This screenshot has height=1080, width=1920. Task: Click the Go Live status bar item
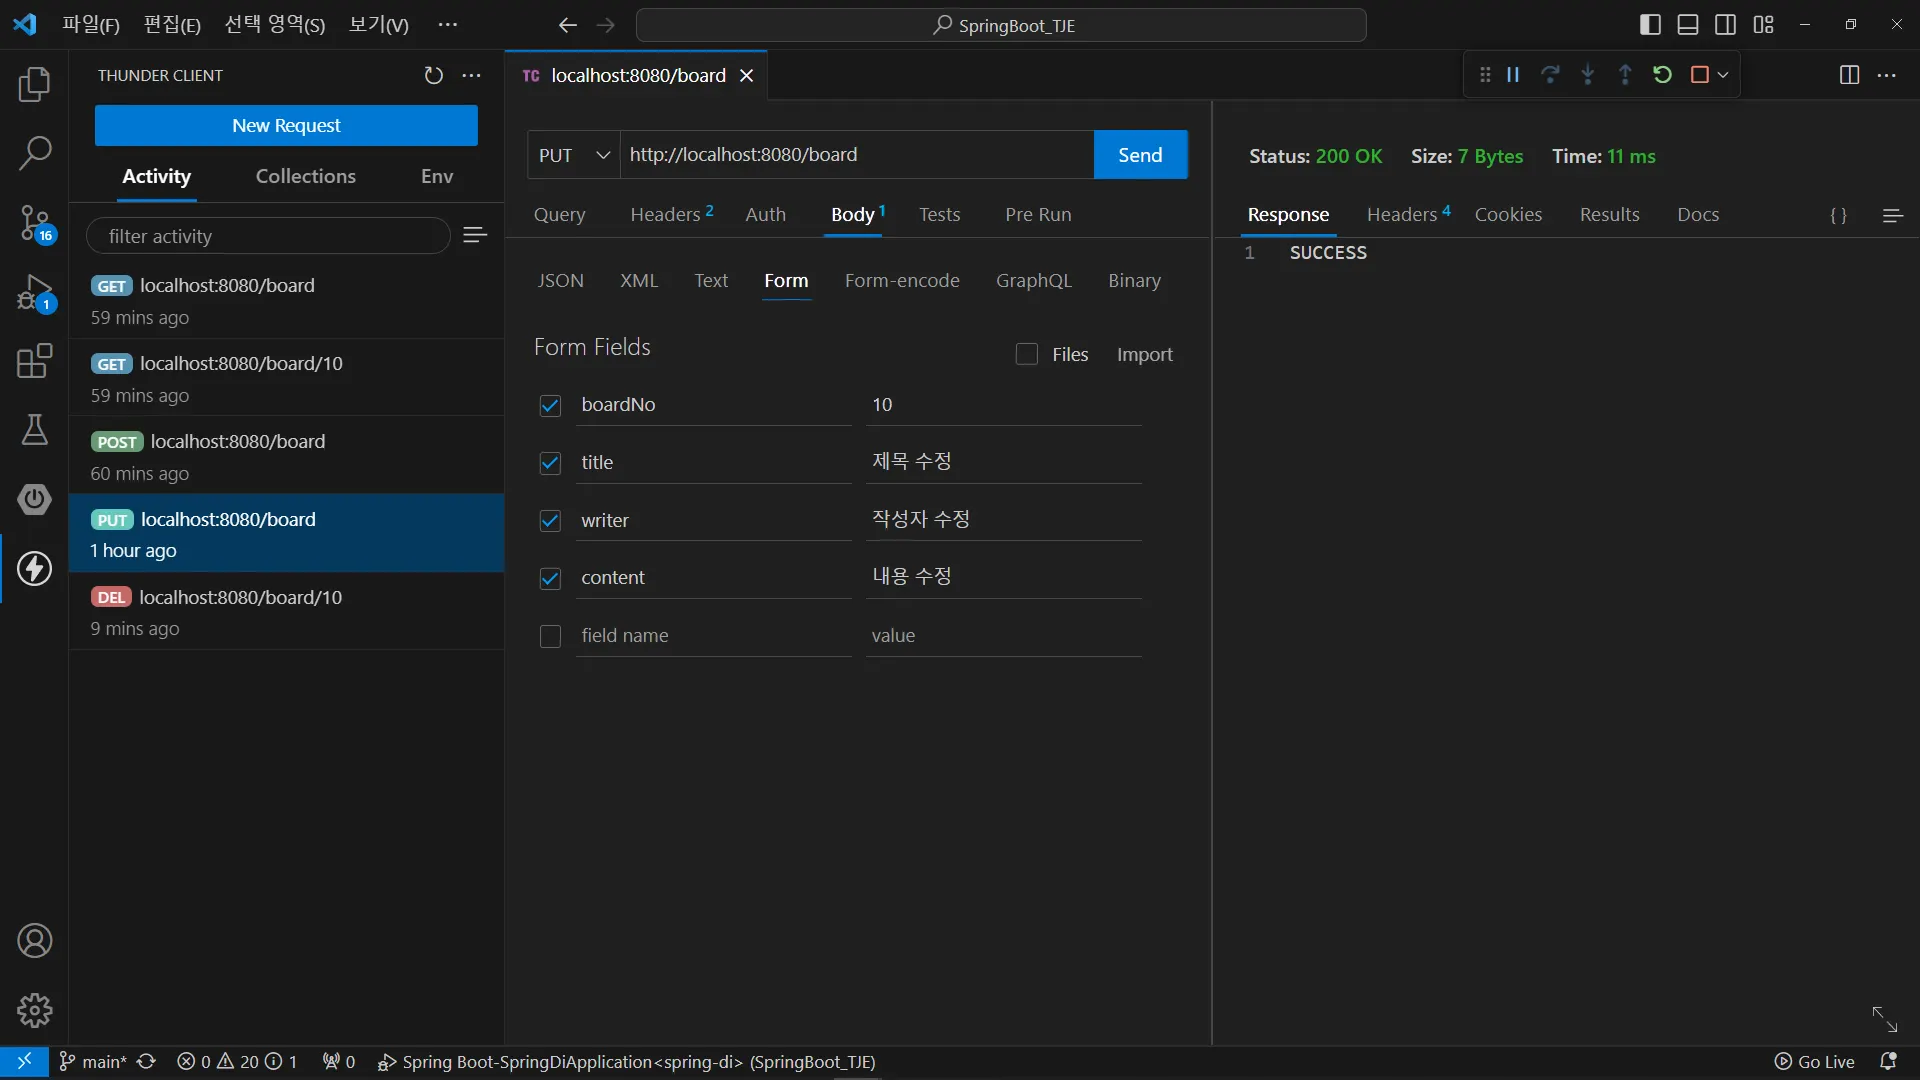point(1815,1062)
